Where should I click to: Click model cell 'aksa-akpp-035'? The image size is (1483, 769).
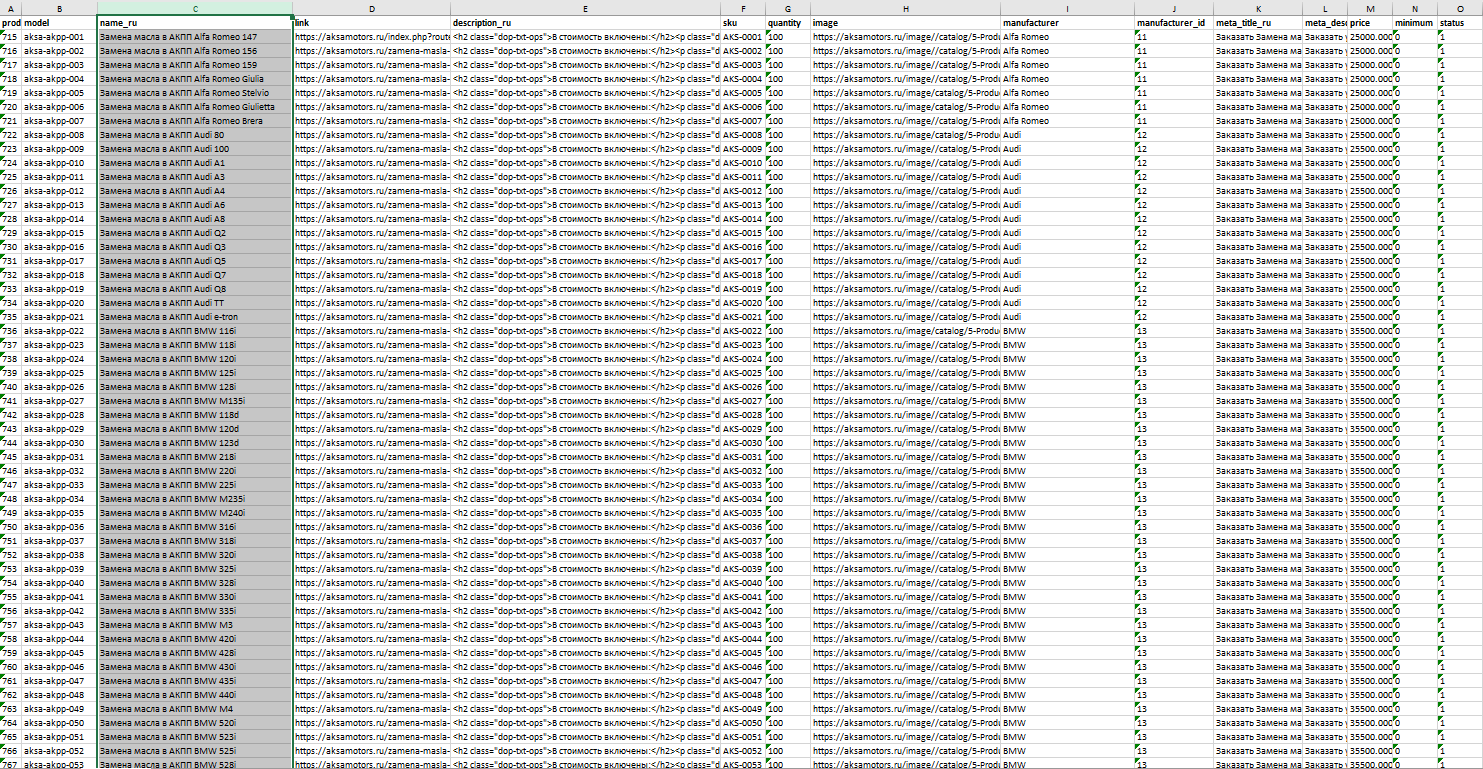point(59,512)
